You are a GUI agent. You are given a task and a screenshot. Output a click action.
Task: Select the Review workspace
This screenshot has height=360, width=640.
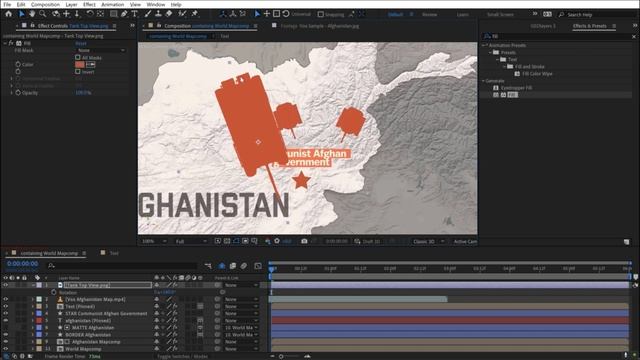tap(429, 14)
